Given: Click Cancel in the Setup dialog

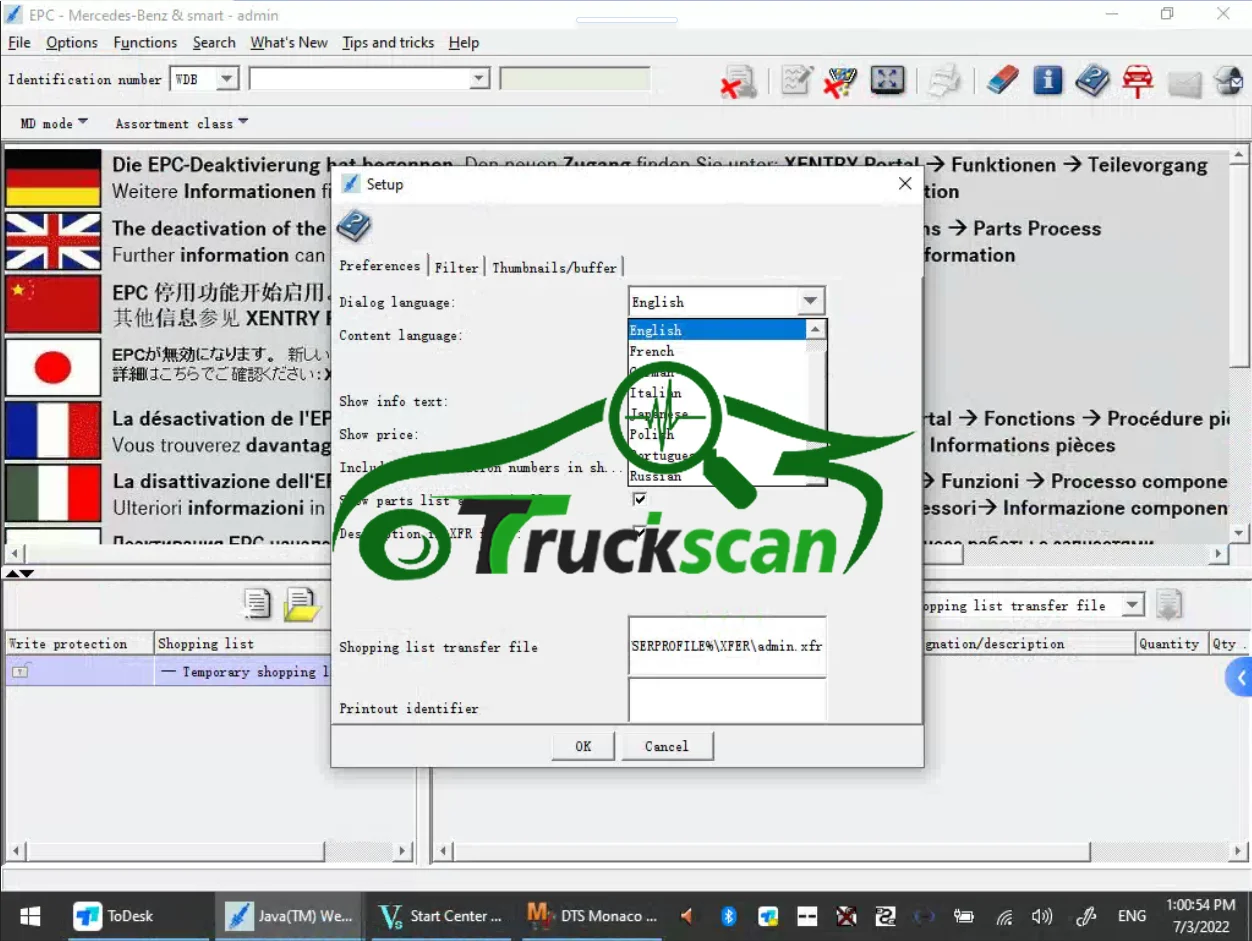Looking at the screenshot, I should tap(667, 746).
